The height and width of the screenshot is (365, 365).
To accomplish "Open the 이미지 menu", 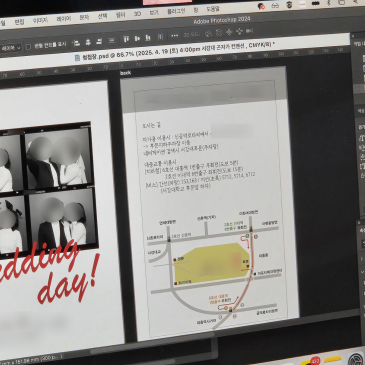I will point(41,21).
